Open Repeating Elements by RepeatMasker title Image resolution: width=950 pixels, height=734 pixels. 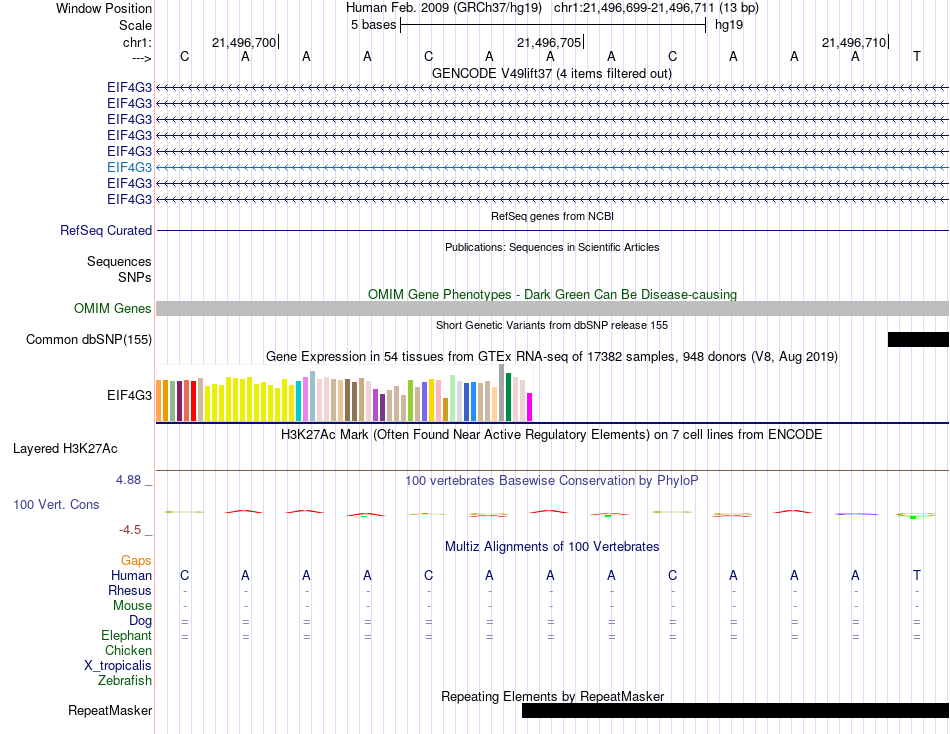coord(552,696)
